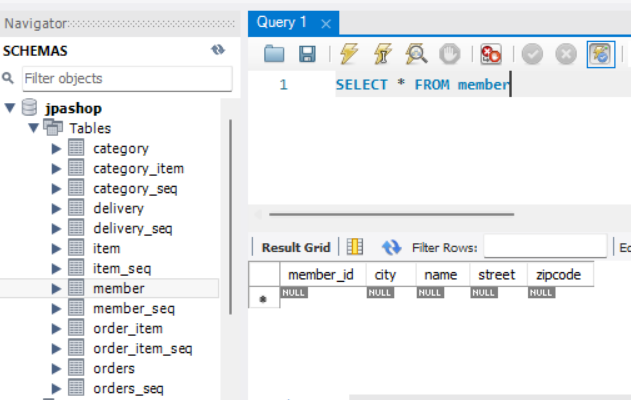The height and width of the screenshot is (400, 631).
Task: Toggle the result grid column layout icon
Action: click(355, 247)
